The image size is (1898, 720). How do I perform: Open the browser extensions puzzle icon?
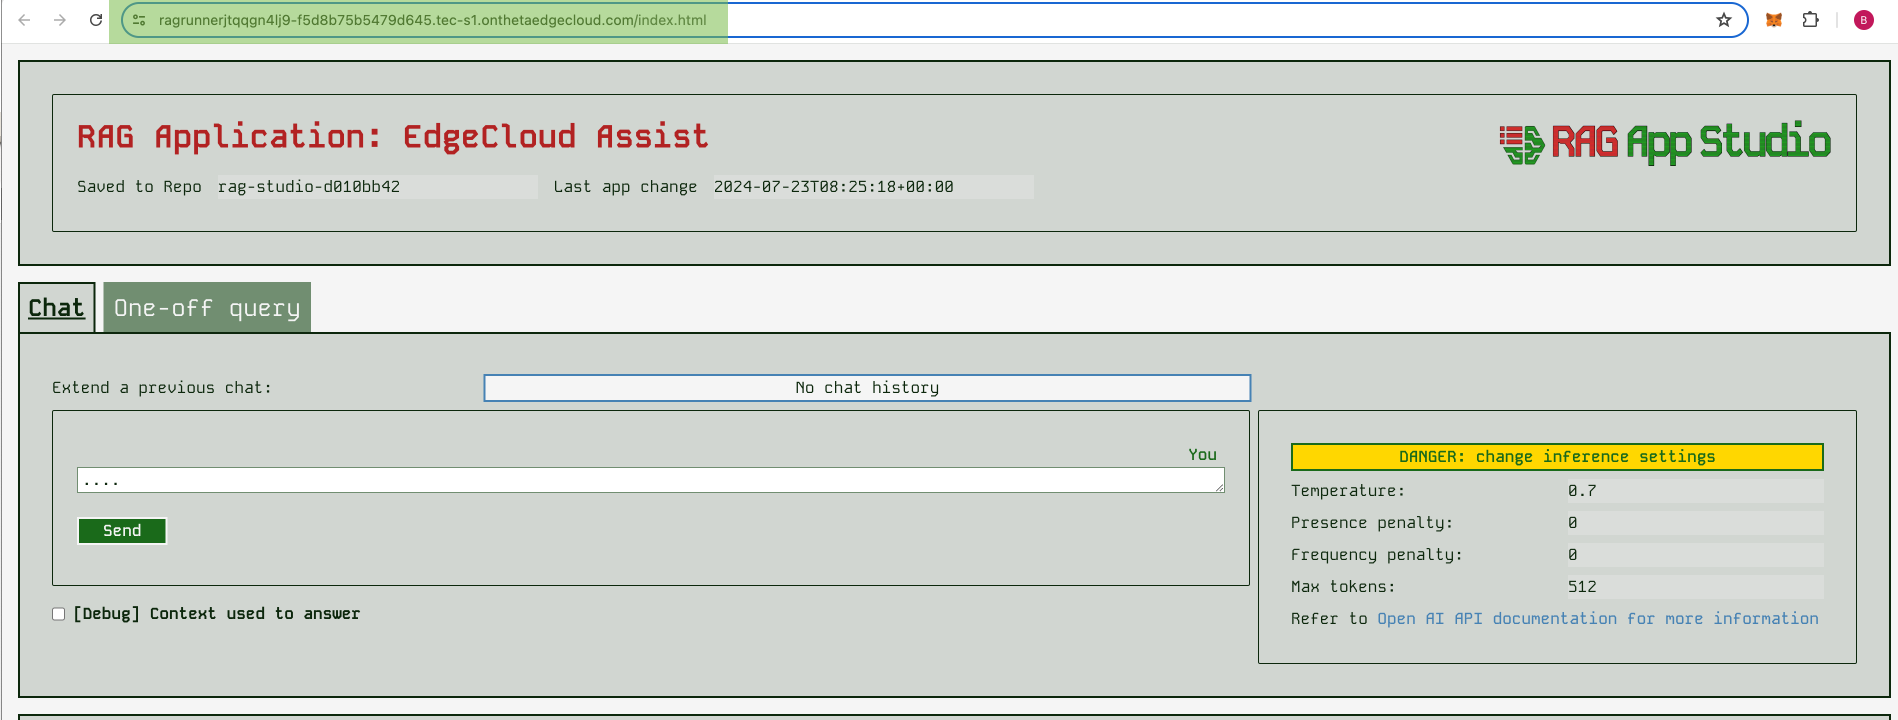point(1810,20)
